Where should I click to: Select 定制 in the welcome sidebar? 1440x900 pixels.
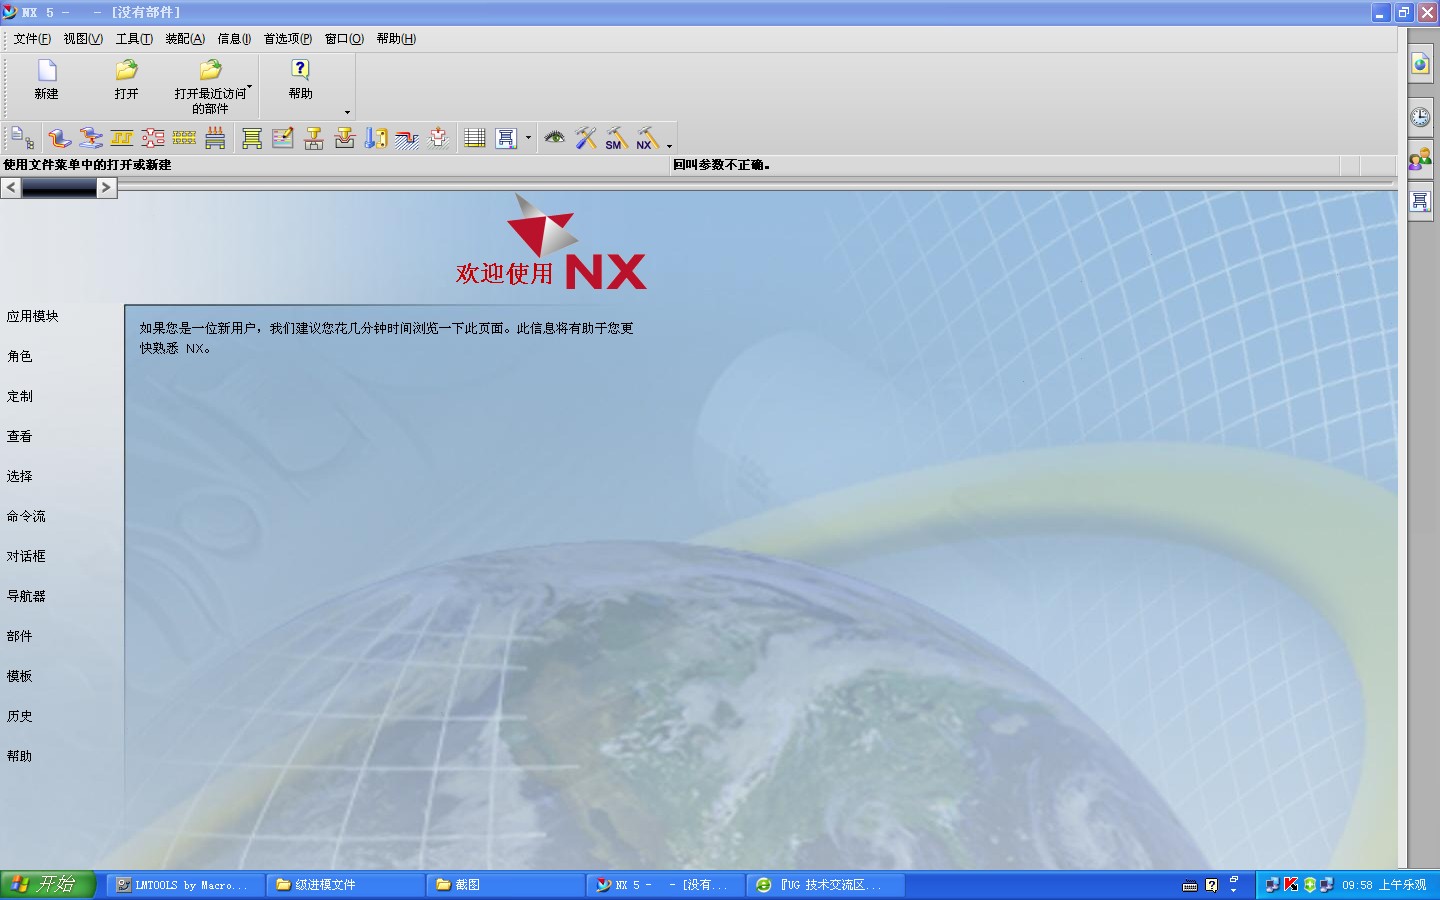pos(20,396)
